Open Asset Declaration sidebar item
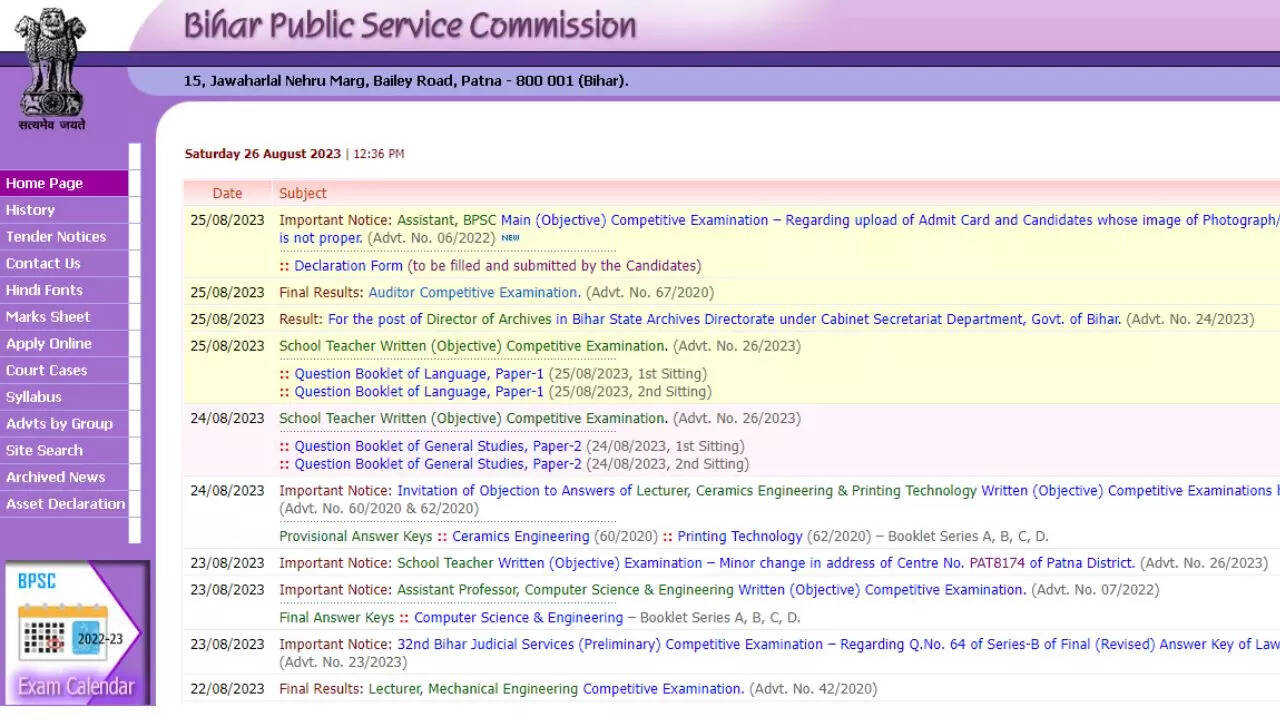 (65, 504)
